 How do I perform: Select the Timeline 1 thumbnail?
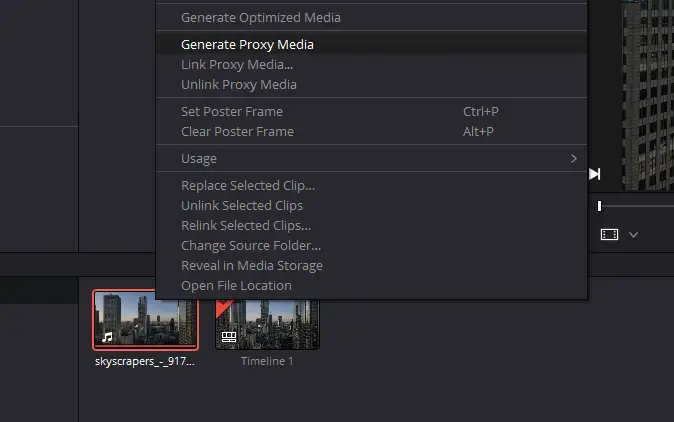pyautogui.click(x=267, y=324)
